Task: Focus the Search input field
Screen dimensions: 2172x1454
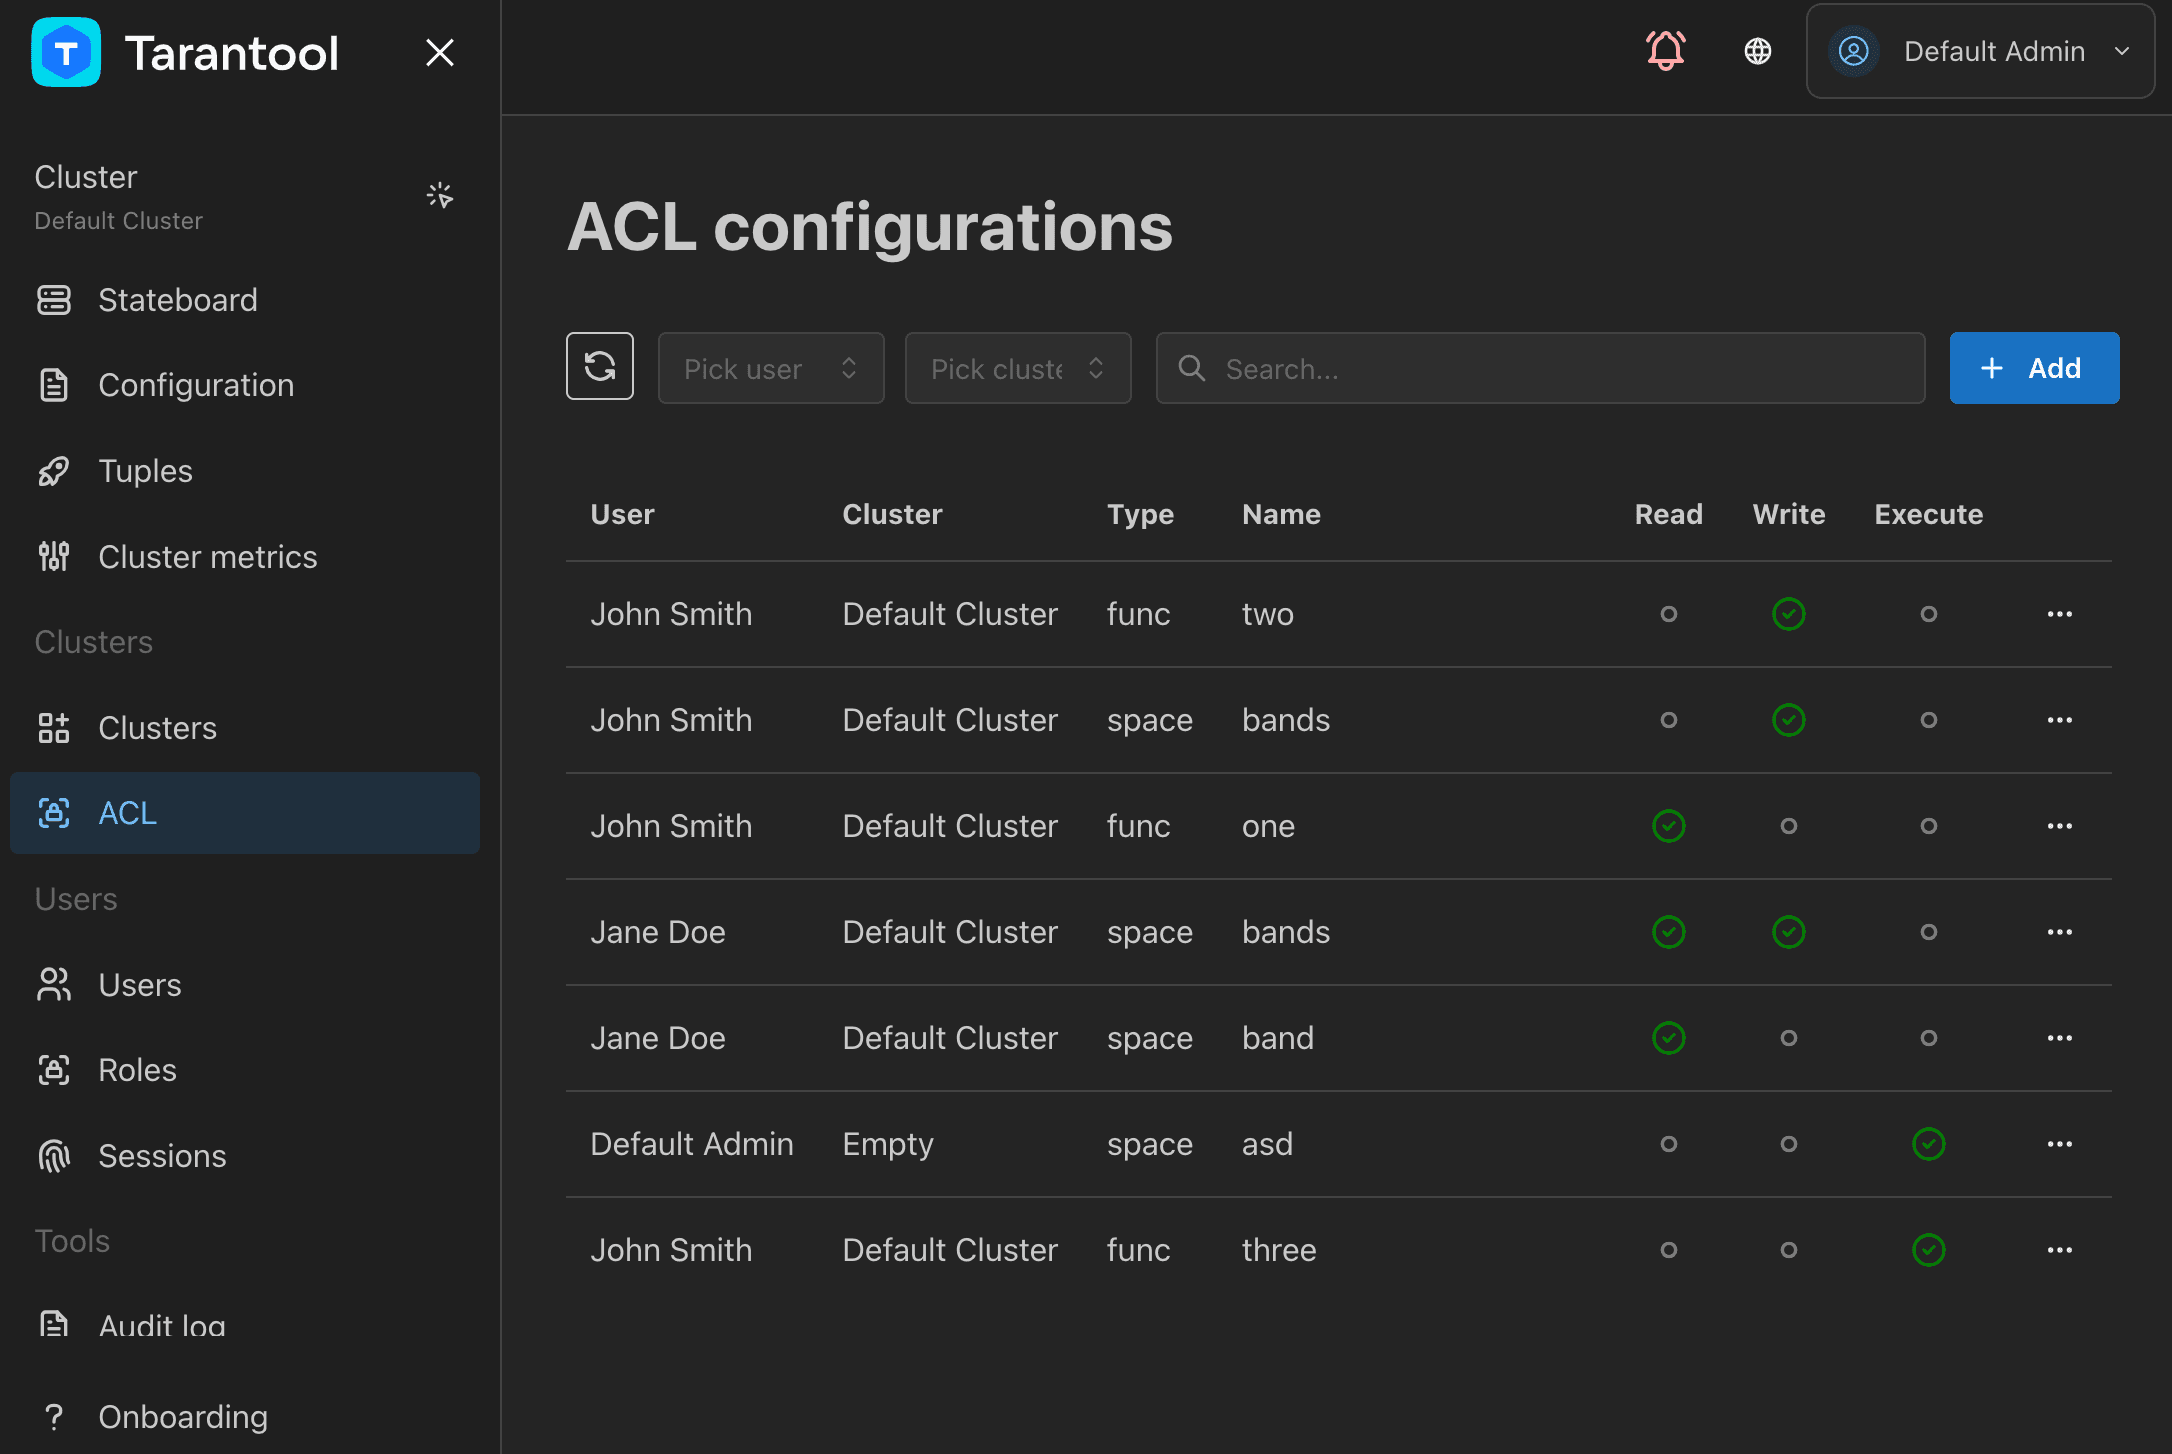Action: pyautogui.click(x=1540, y=368)
